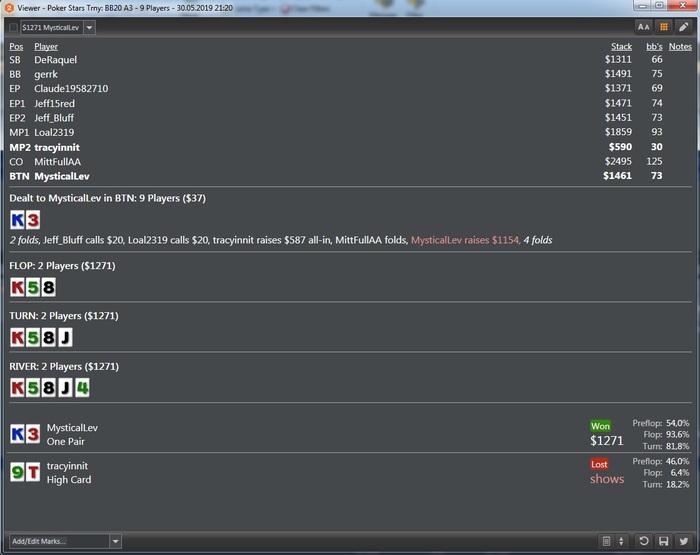This screenshot has height=555, width=700.
Task: Click the RIVER: 2 Players header
Action: (64, 366)
